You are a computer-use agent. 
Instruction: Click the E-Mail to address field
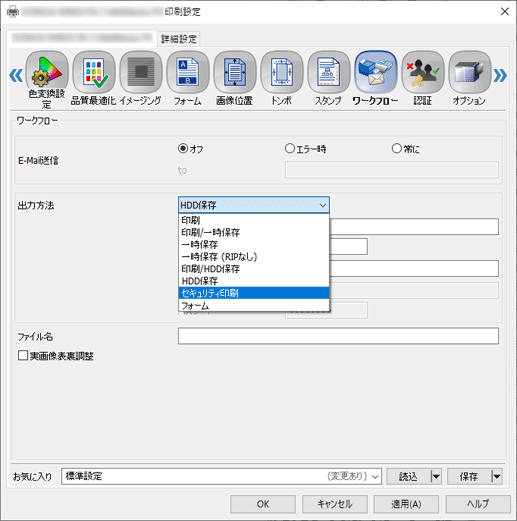392,170
